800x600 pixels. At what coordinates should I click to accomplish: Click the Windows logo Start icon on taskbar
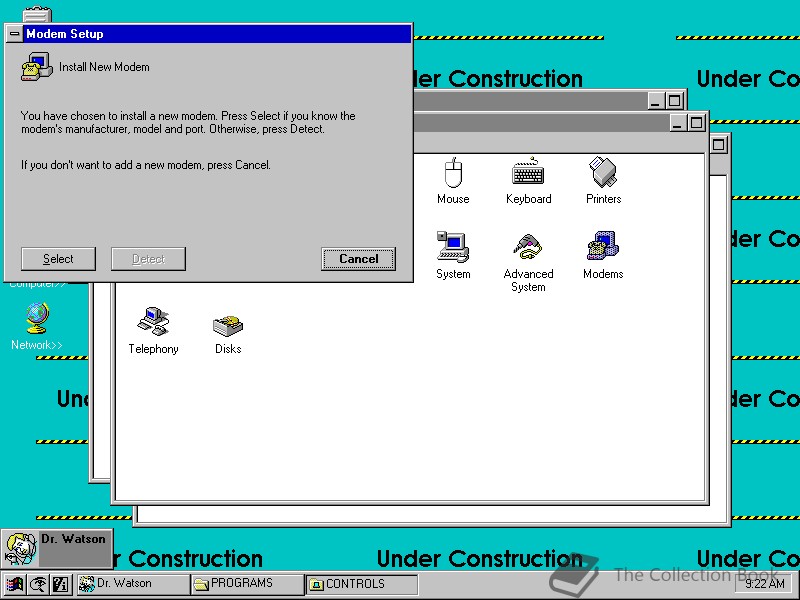(13, 584)
